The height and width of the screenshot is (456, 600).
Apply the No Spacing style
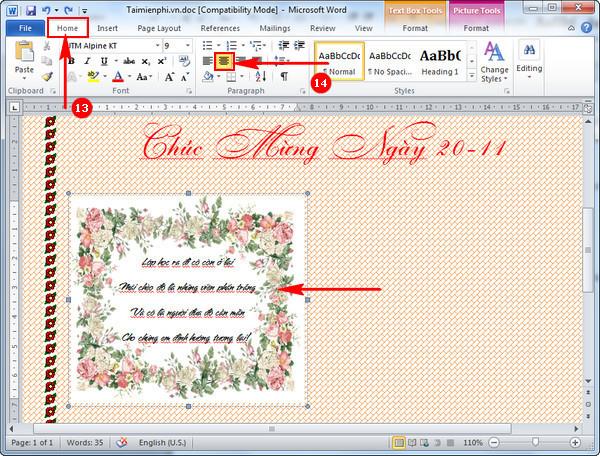pyautogui.click(x=390, y=61)
